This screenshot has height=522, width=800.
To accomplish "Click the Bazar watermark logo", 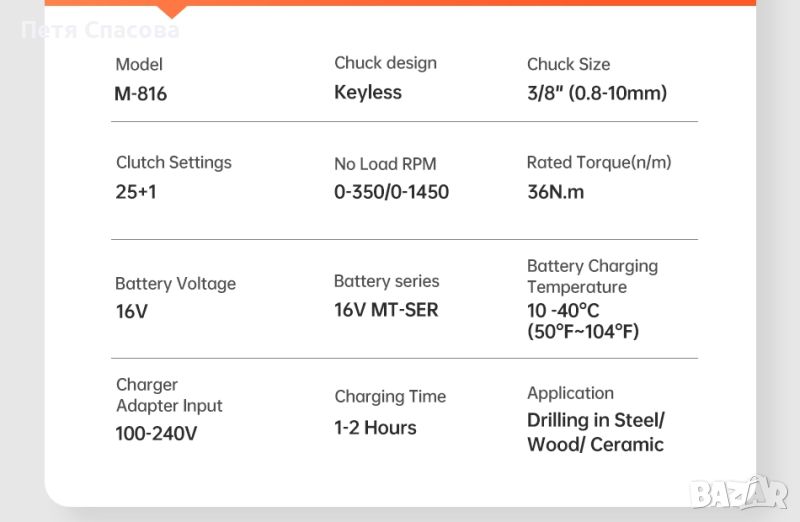I will (x=741, y=492).
